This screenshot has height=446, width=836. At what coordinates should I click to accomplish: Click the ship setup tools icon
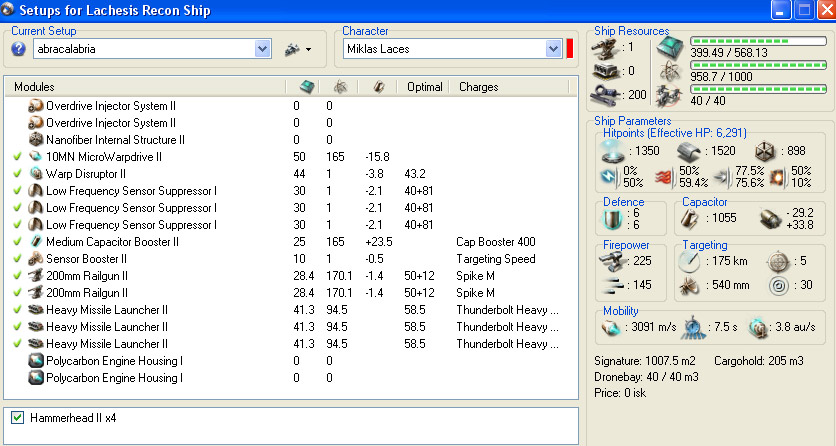[292, 48]
